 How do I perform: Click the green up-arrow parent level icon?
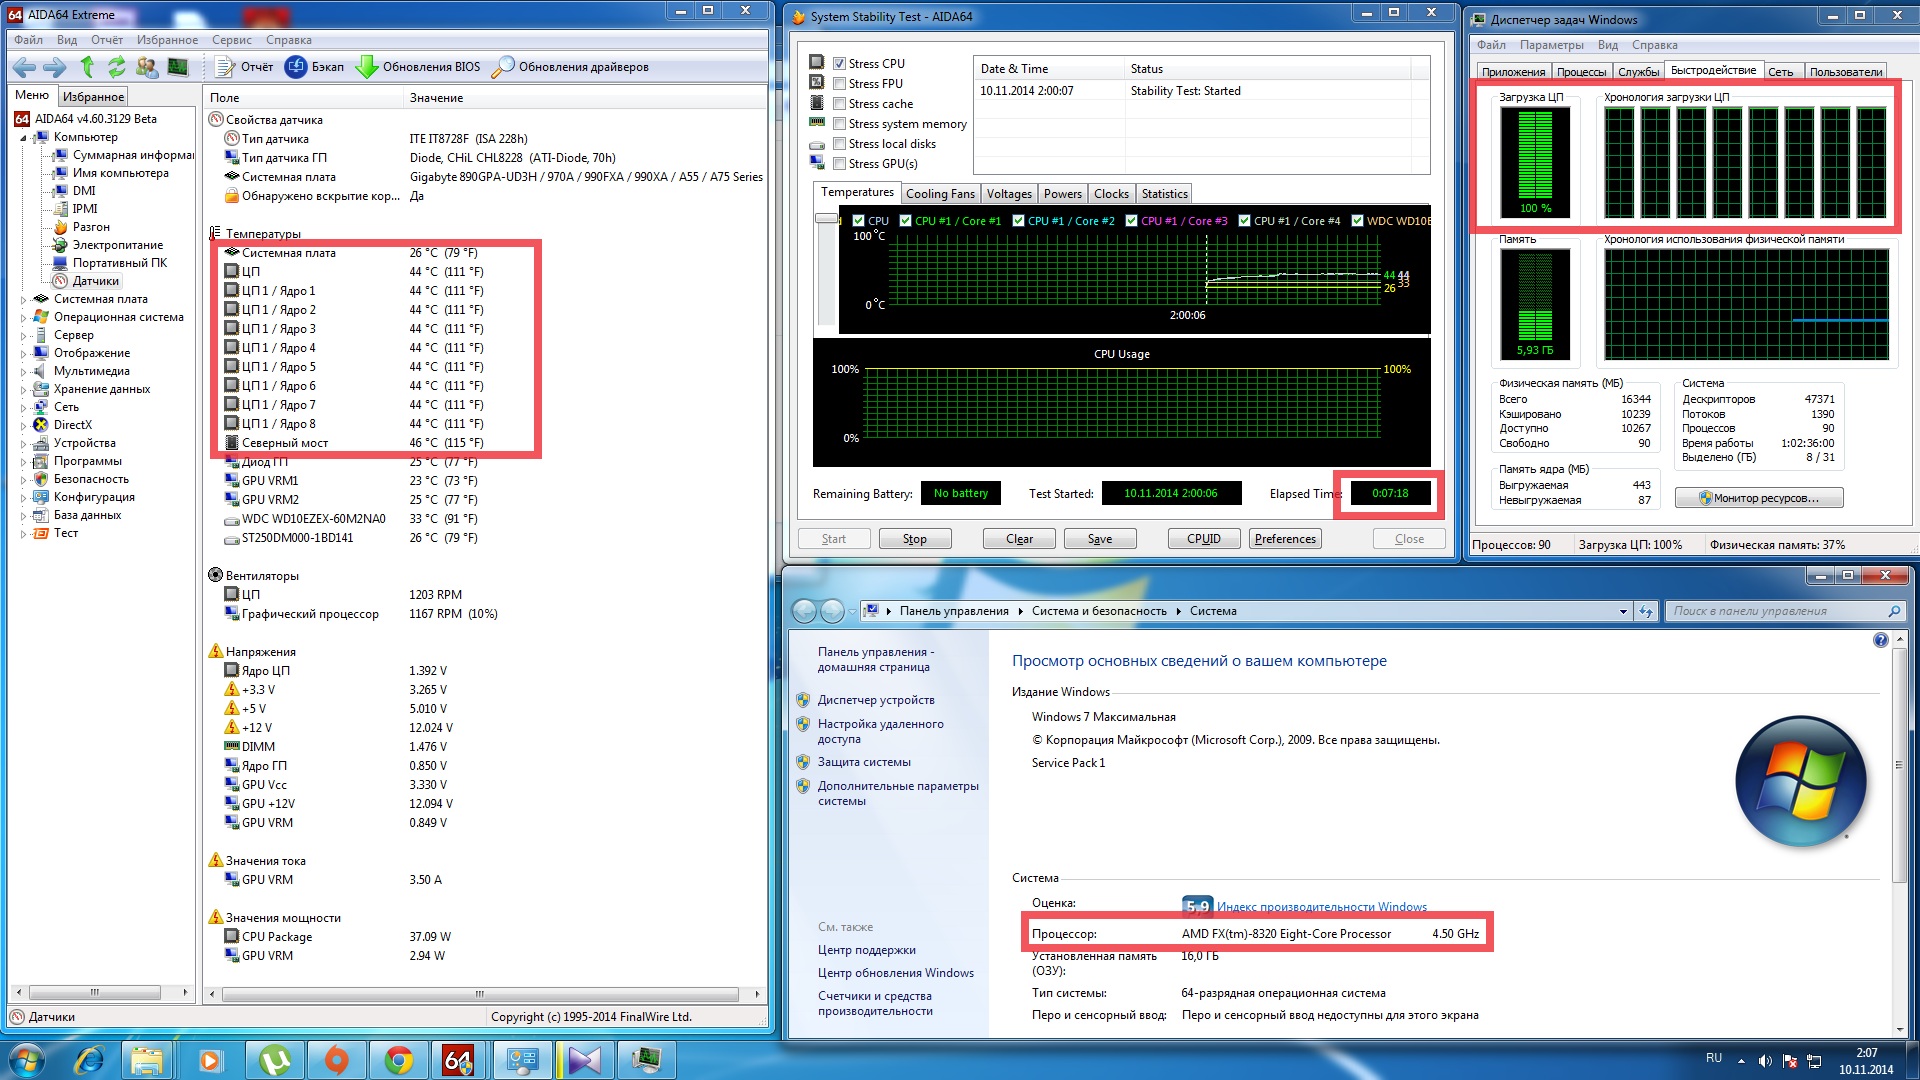(x=87, y=67)
